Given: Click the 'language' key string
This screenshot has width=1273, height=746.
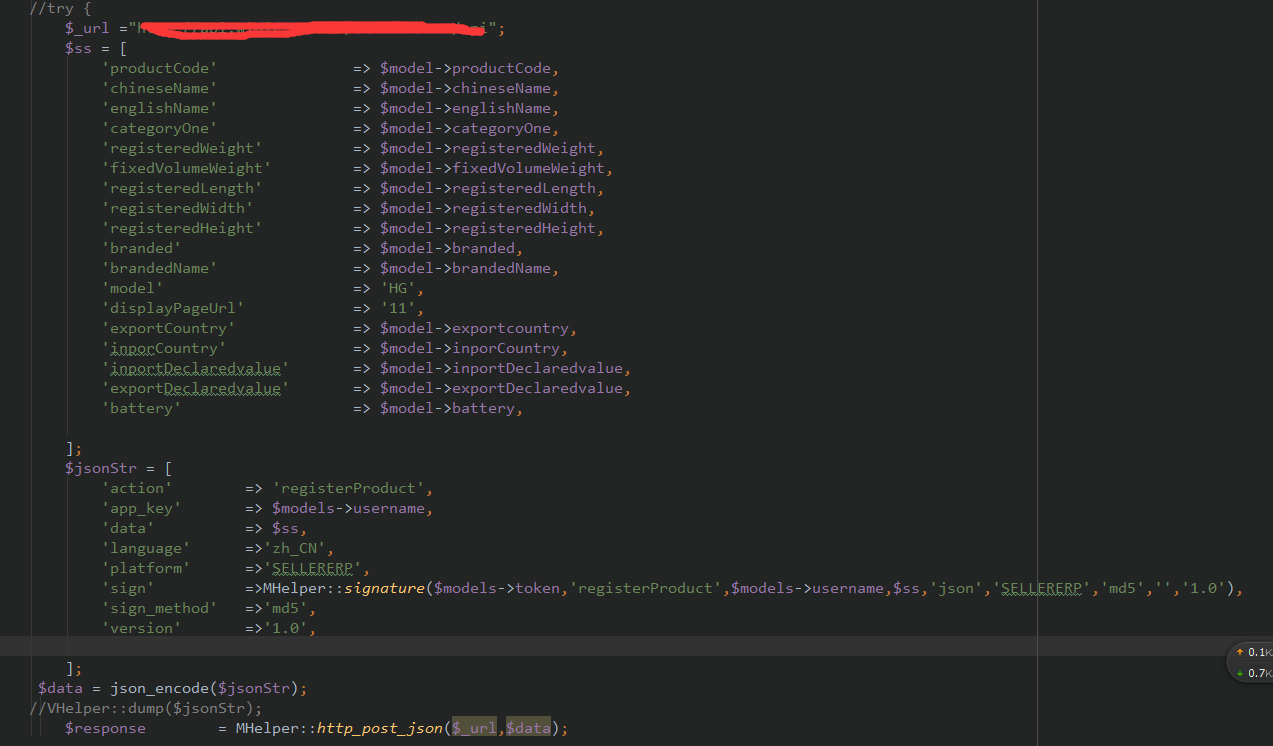Looking at the screenshot, I should [x=146, y=548].
